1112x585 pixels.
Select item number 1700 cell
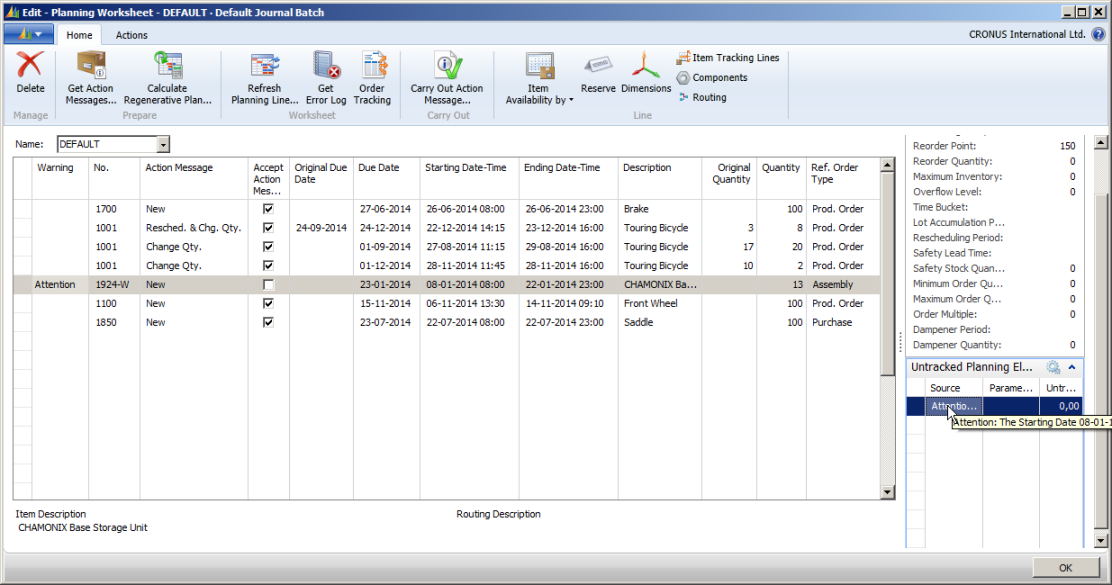(x=106, y=208)
